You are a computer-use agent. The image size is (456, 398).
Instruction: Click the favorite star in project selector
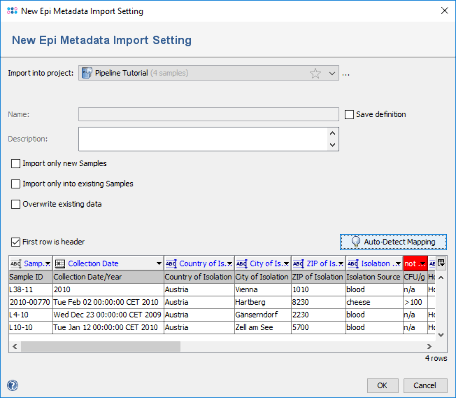pos(315,73)
